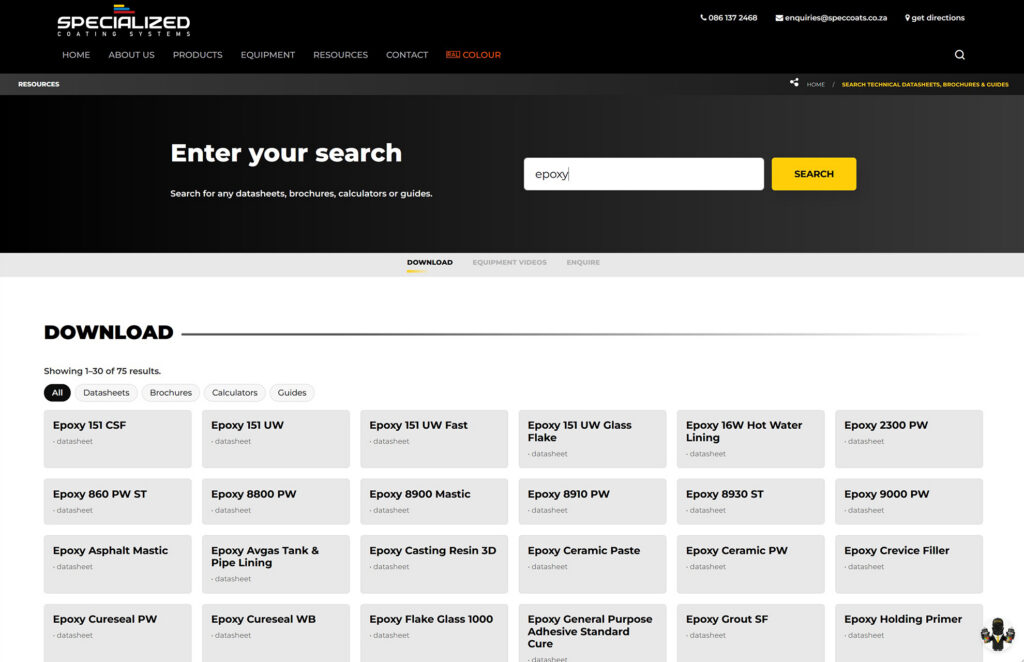The image size is (1024, 662).
Task: Open the CONTACT menu item
Action: pyautogui.click(x=407, y=55)
